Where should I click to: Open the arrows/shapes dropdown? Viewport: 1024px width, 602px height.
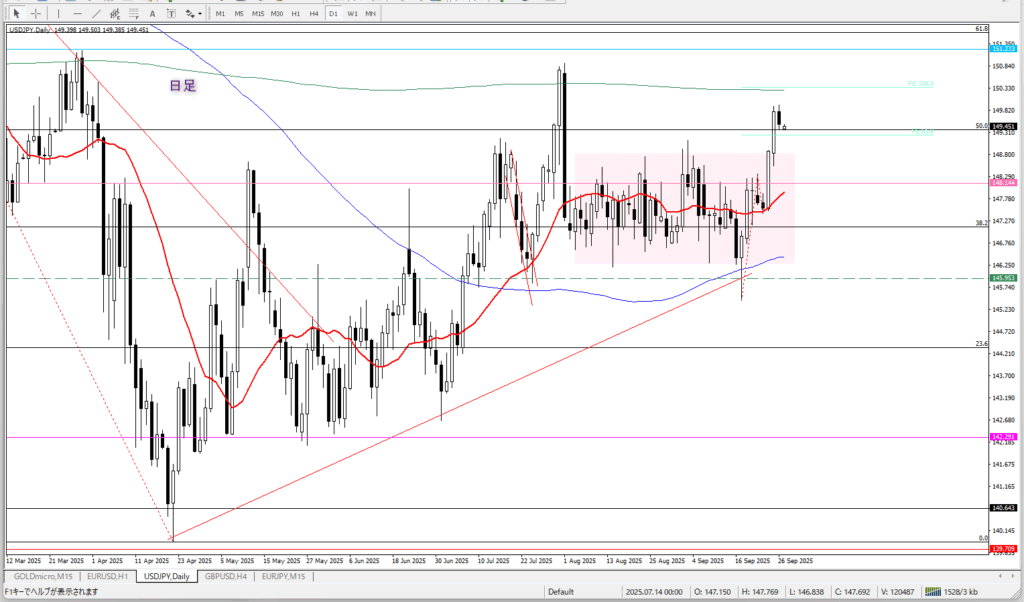click(193, 13)
